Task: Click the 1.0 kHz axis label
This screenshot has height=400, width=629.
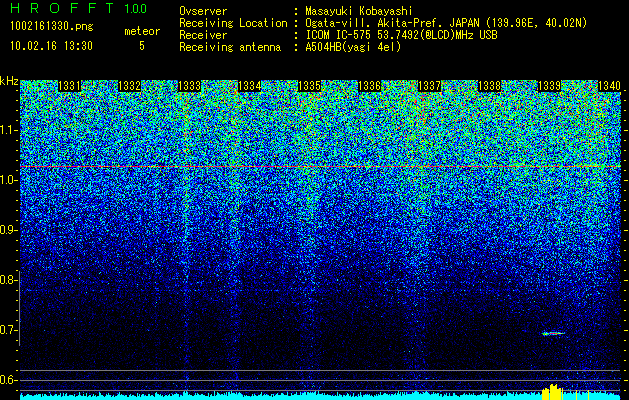Action: point(8,180)
